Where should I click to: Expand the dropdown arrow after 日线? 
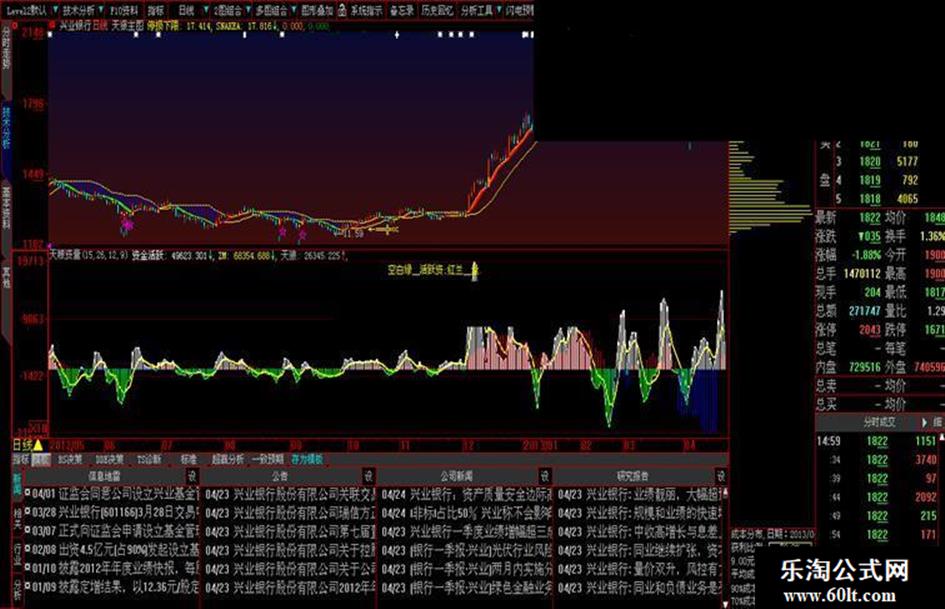206,10
